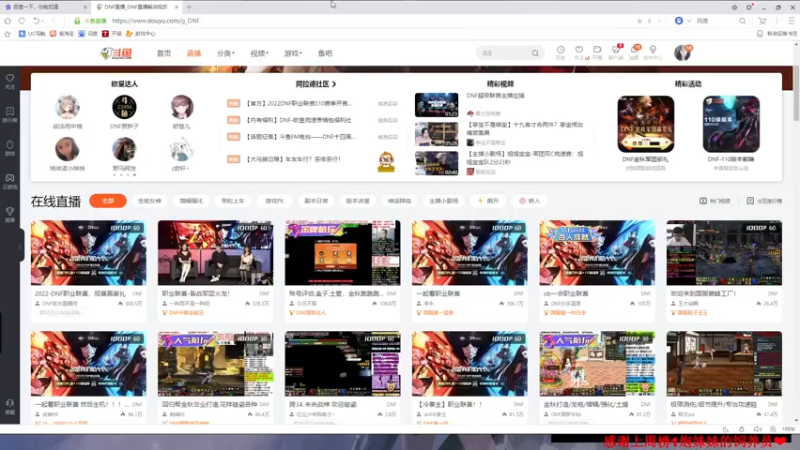Select the 新人 filter tab
The width and height of the screenshot is (800, 450).
click(530, 201)
